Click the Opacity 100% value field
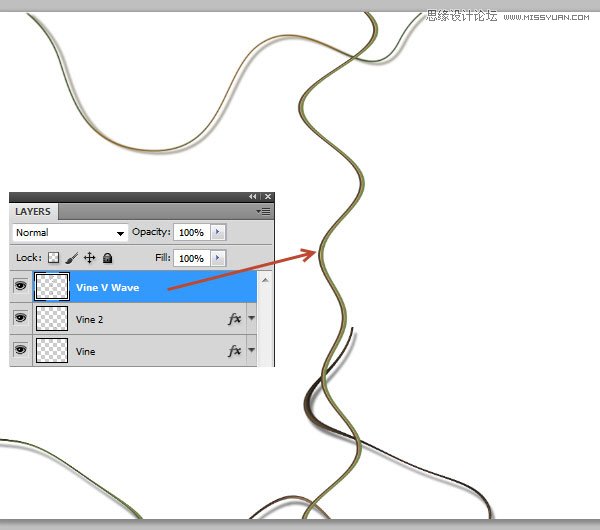 [192, 232]
